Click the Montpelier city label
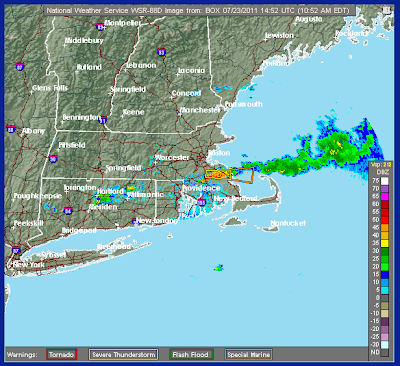Image resolution: width=400 pixels, height=366 pixels. [x=122, y=23]
